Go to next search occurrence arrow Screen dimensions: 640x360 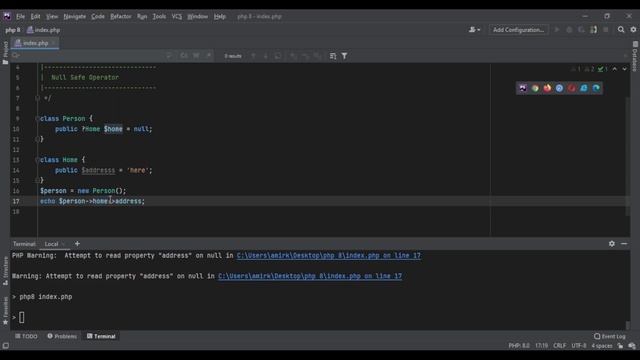pos(266,56)
